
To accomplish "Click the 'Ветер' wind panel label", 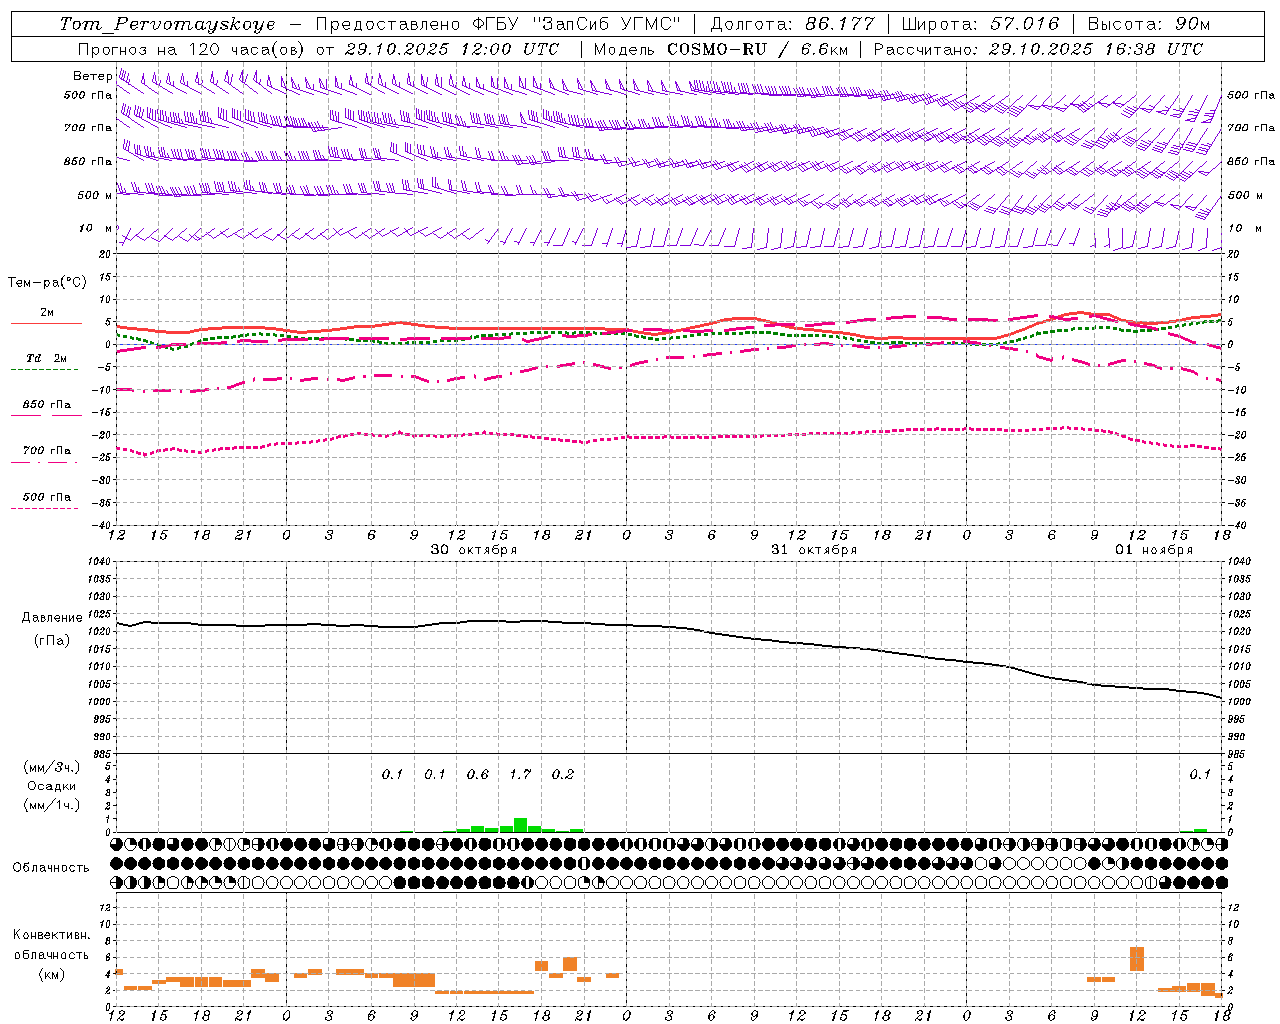I will (x=92, y=76).
